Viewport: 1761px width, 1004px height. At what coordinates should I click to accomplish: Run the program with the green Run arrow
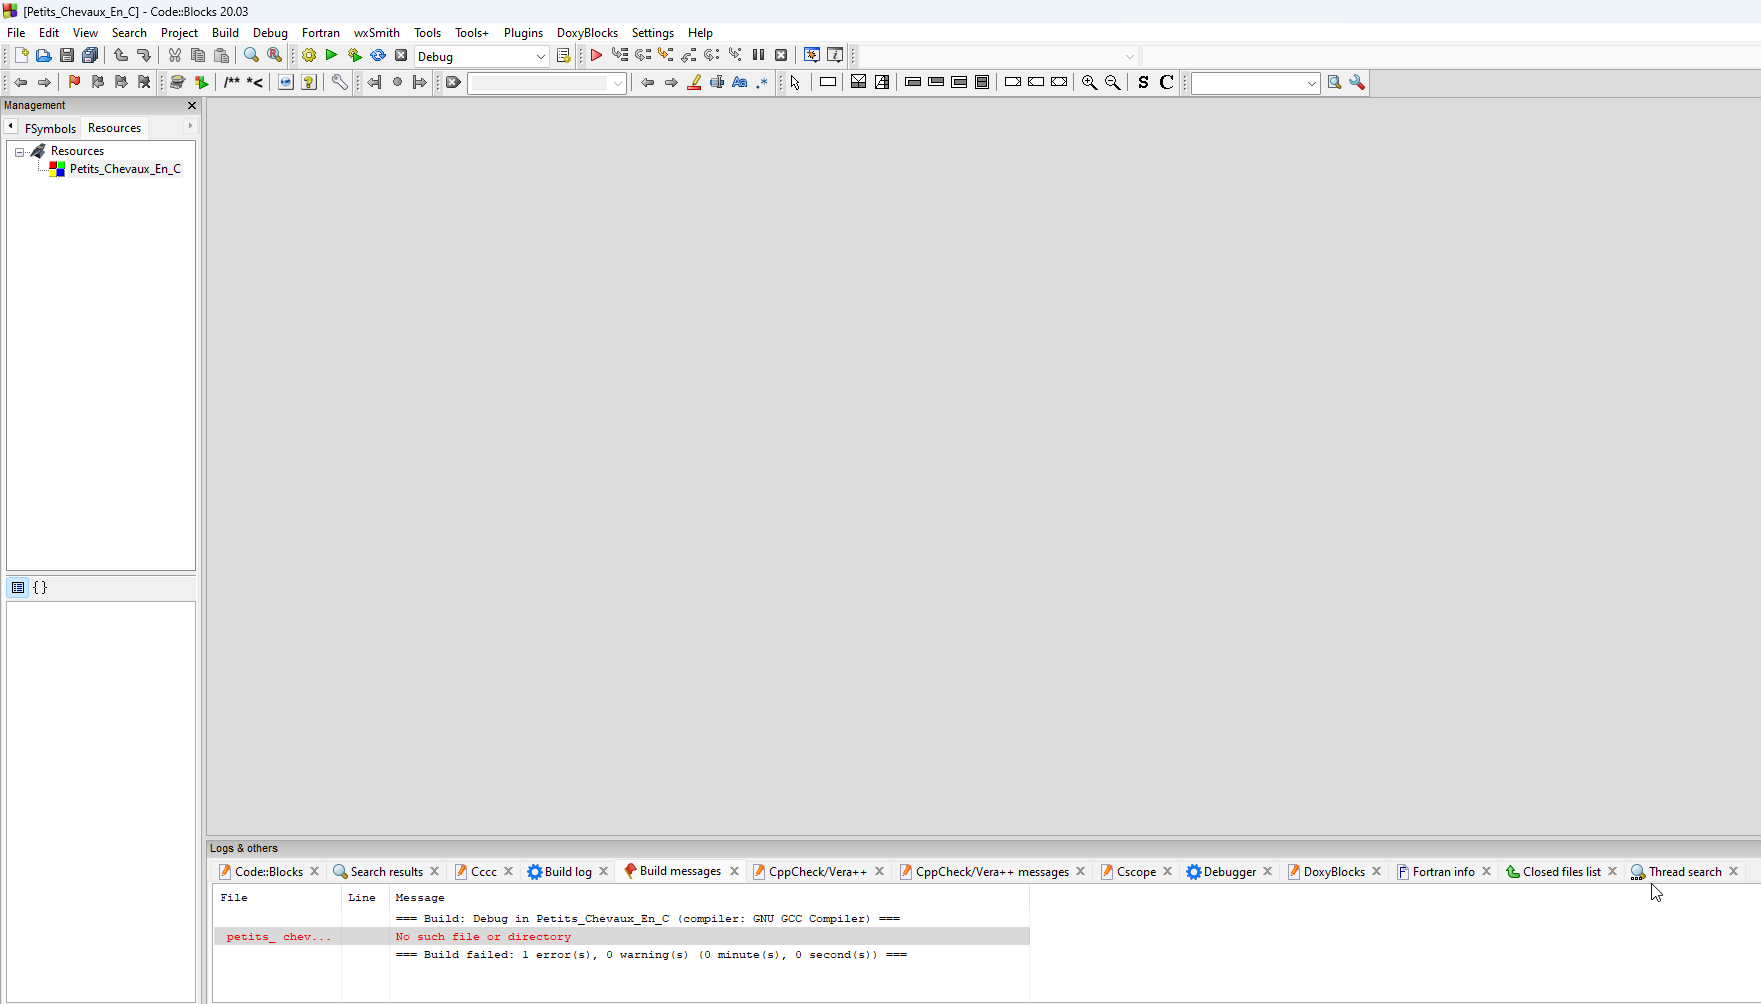[x=331, y=55]
